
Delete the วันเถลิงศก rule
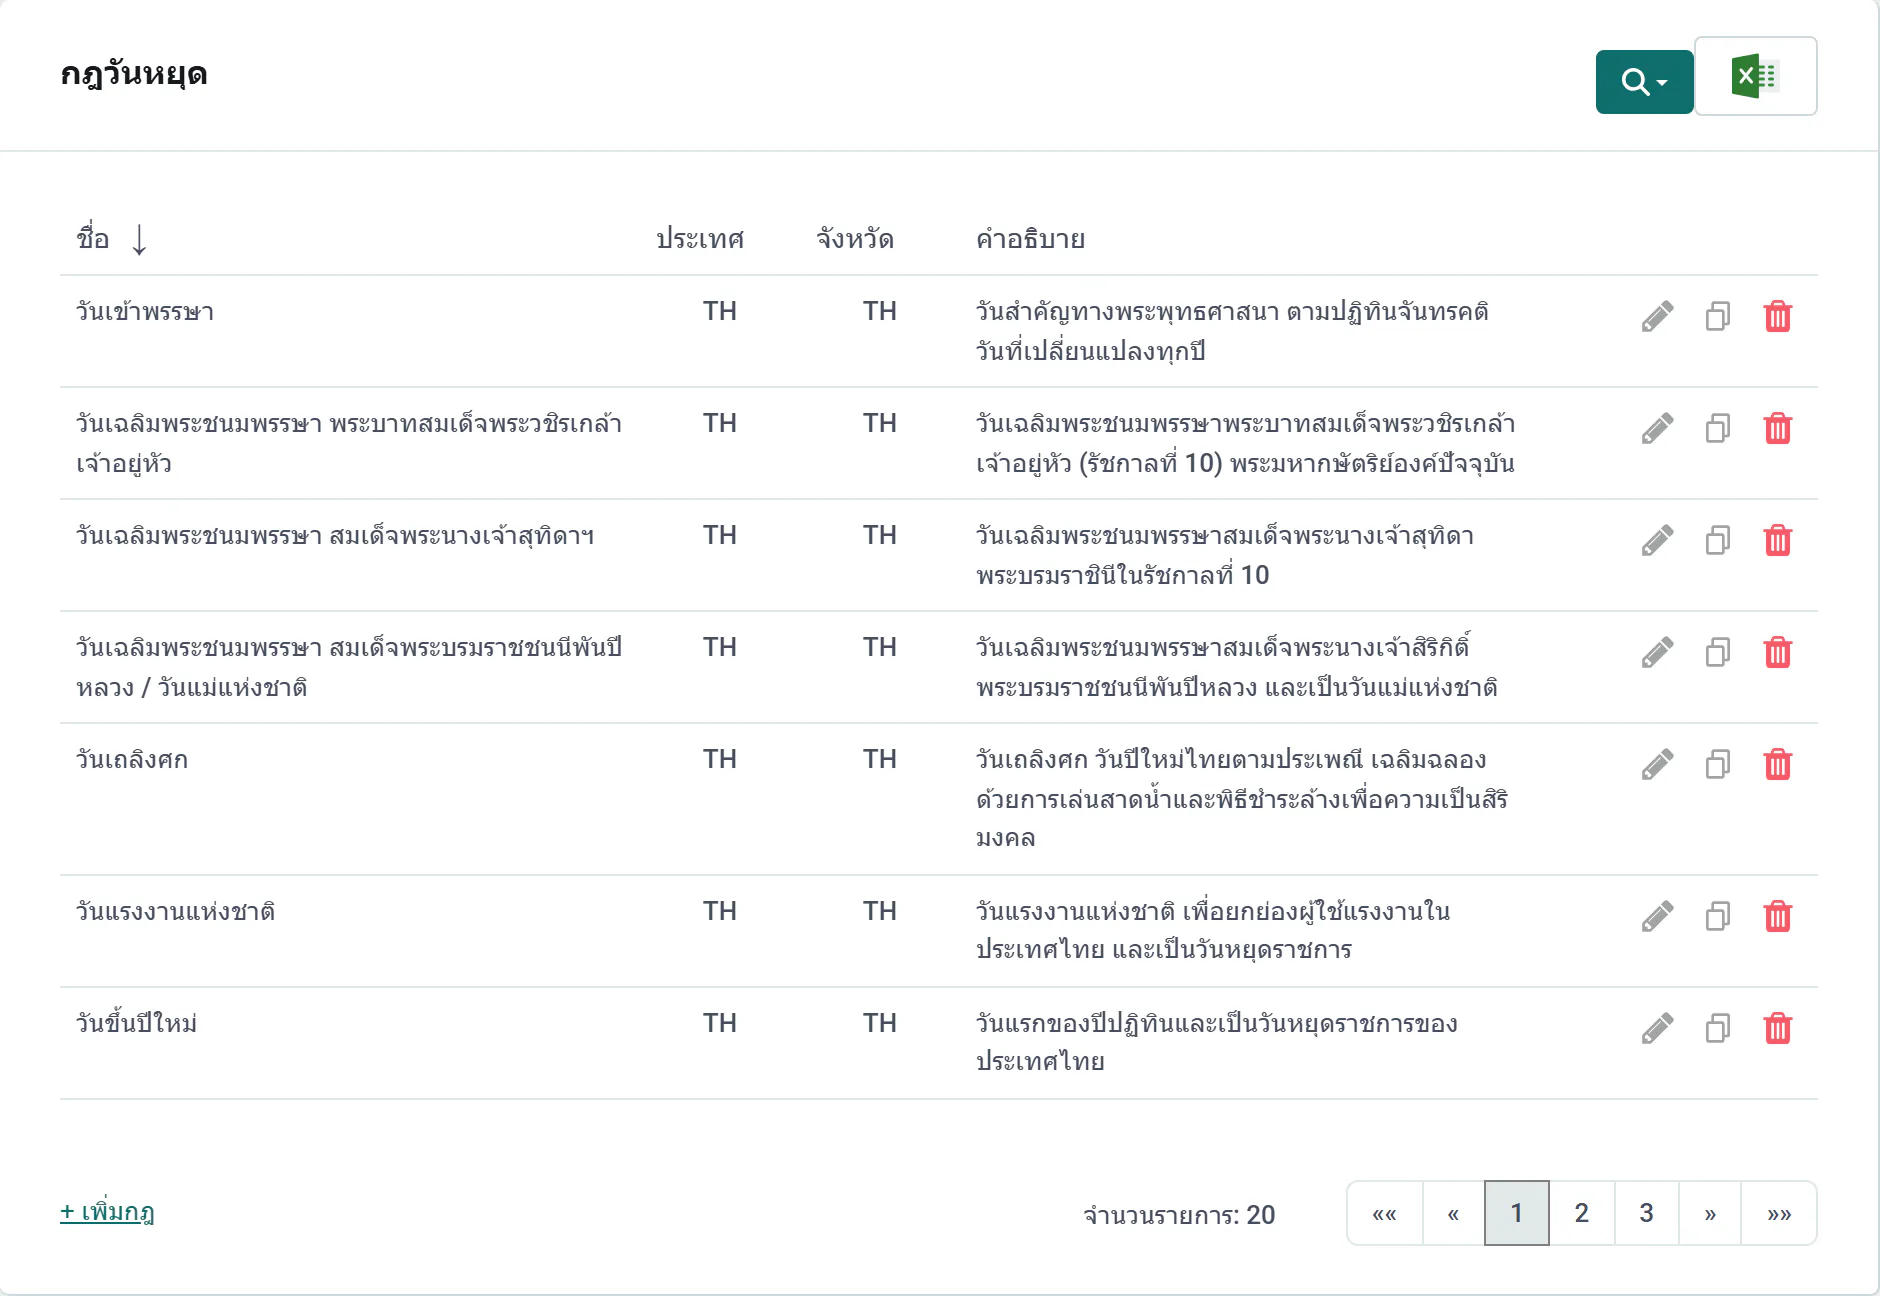[x=1778, y=764]
